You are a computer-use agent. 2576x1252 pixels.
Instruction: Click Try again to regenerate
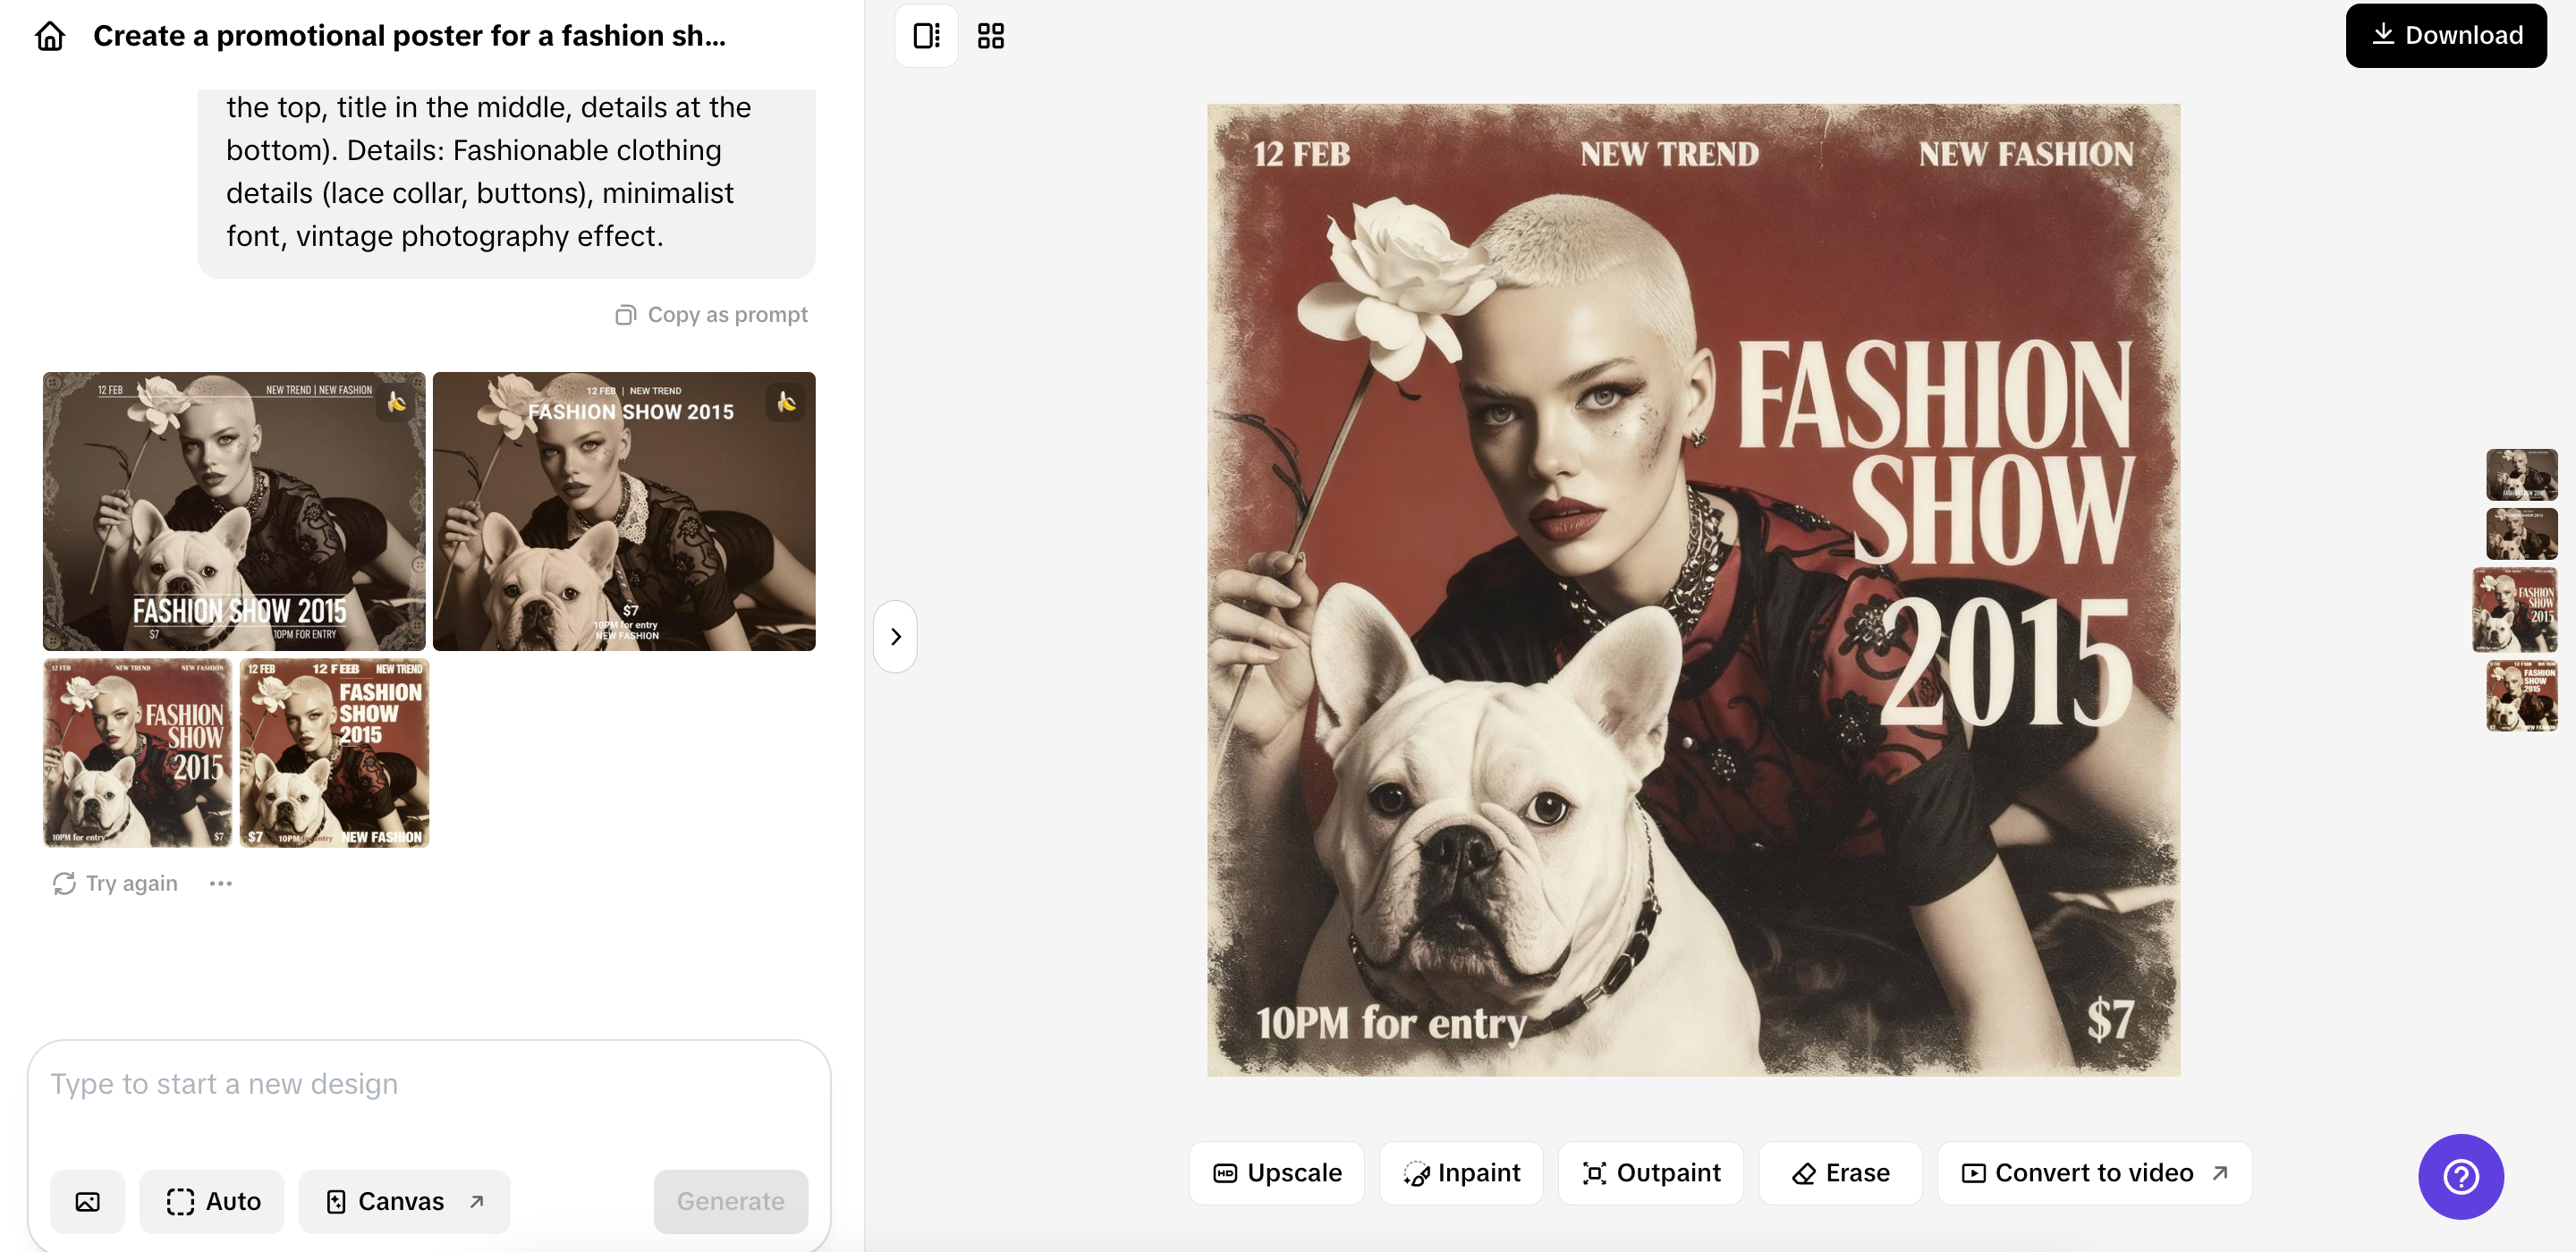pos(115,883)
